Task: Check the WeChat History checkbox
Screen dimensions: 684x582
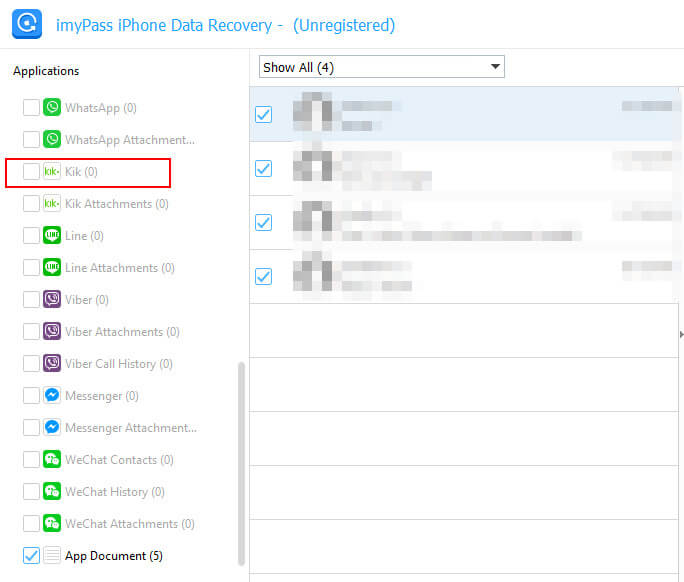Action: click(31, 491)
